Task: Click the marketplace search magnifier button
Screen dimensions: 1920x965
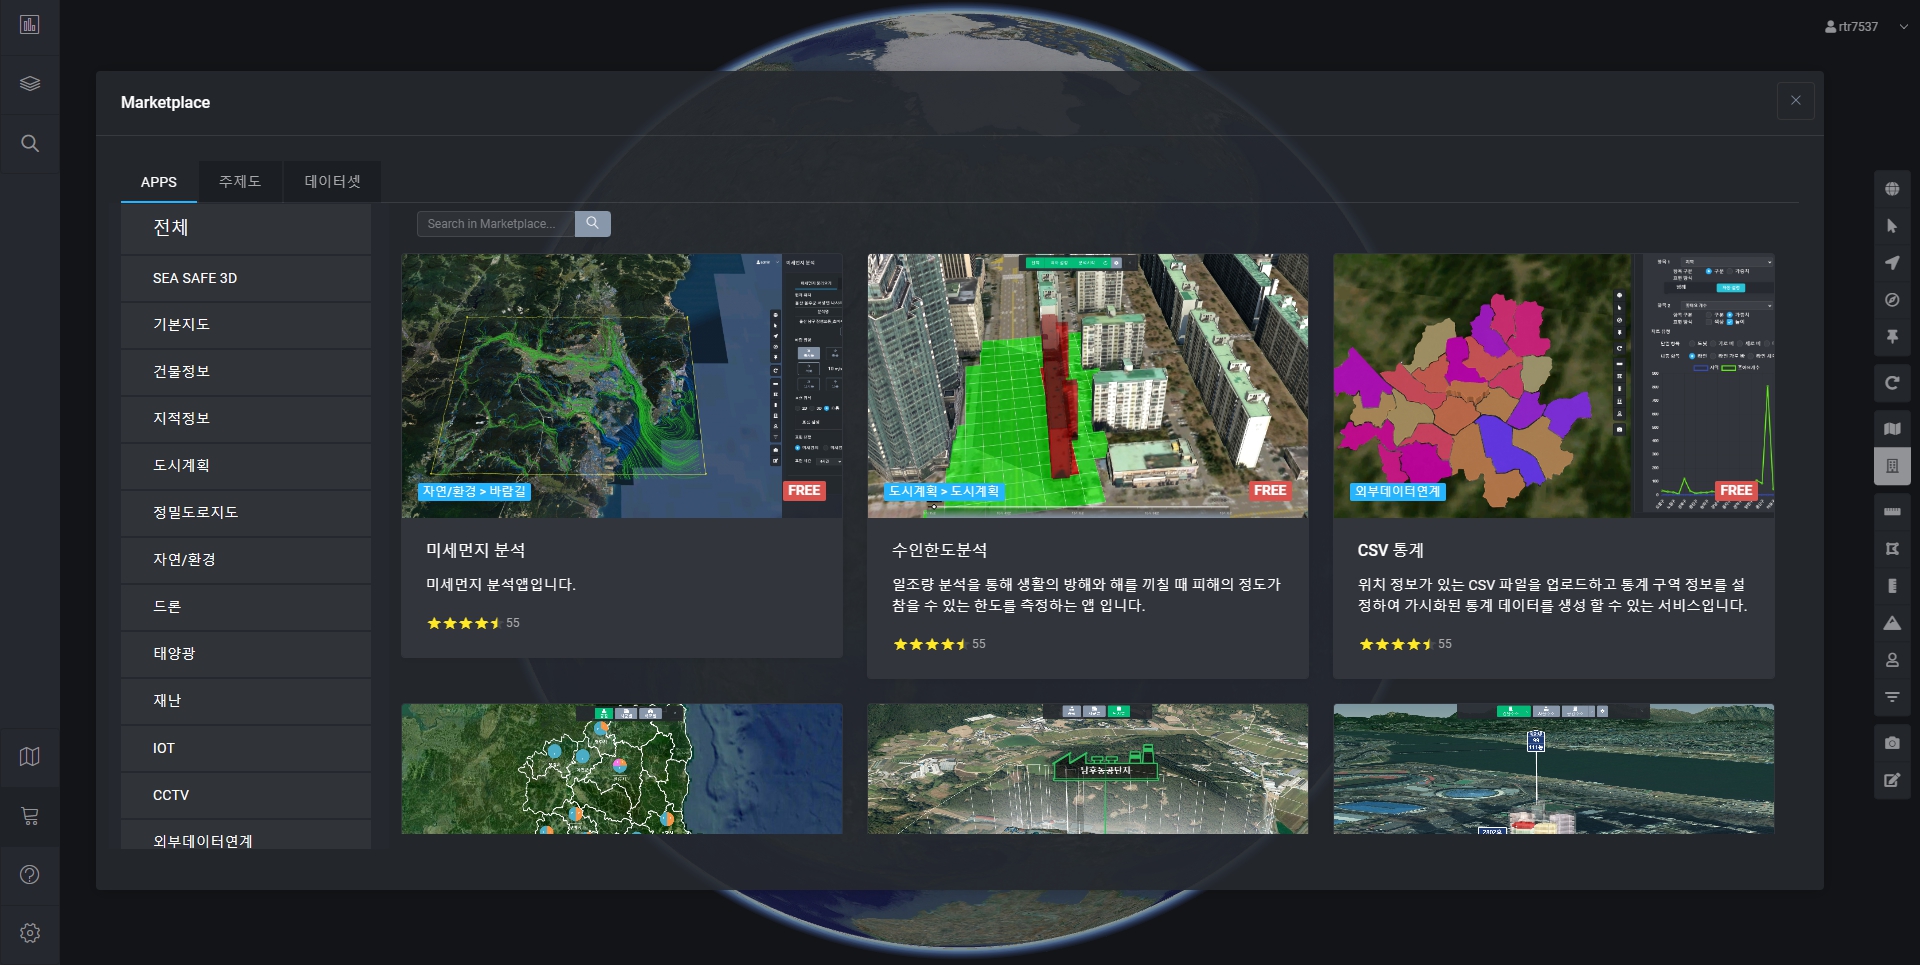Action: [592, 224]
